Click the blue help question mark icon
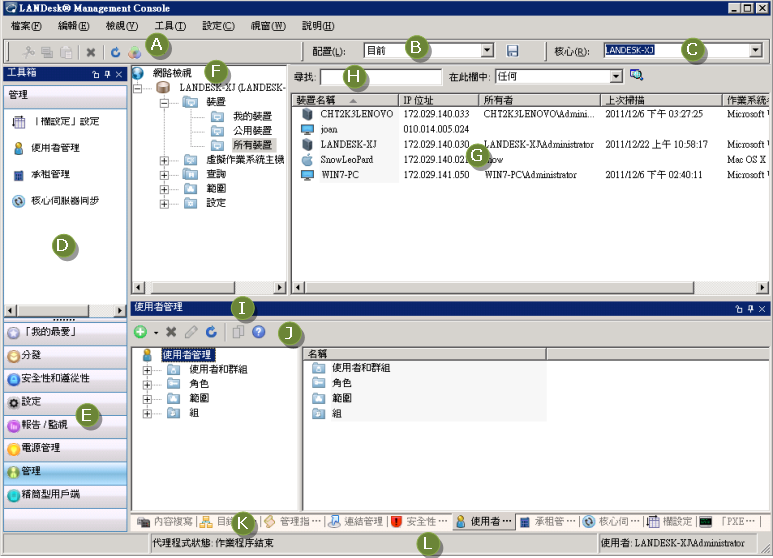 click(259, 332)
